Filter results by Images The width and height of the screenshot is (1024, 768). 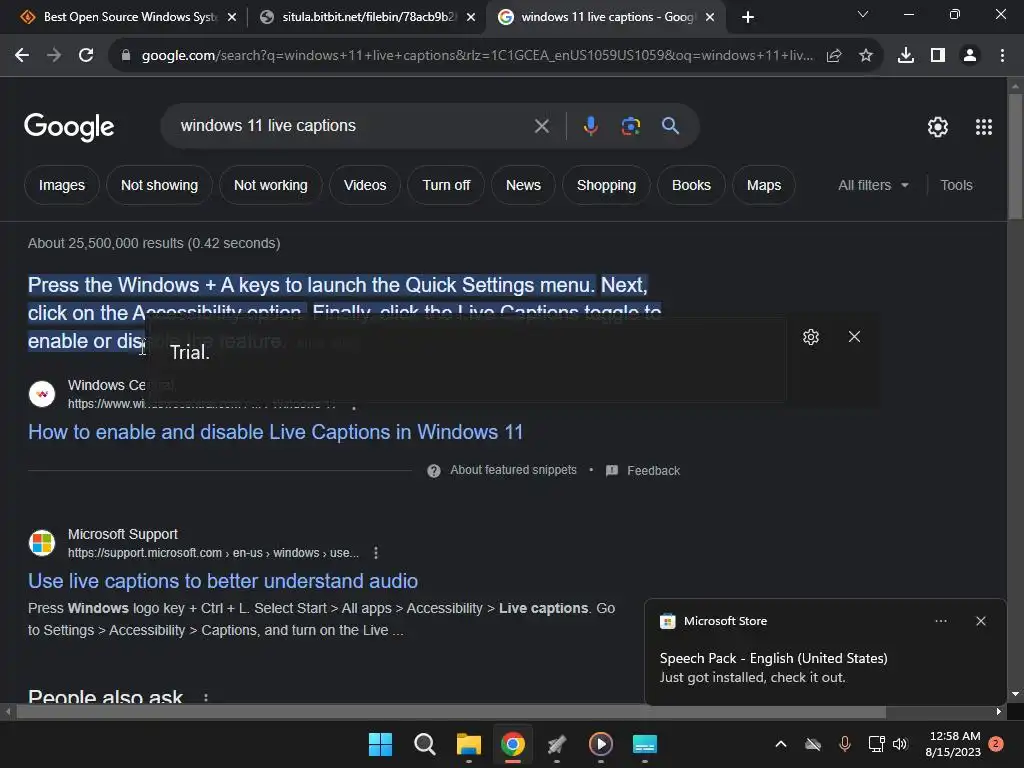[x=62, y=185]
